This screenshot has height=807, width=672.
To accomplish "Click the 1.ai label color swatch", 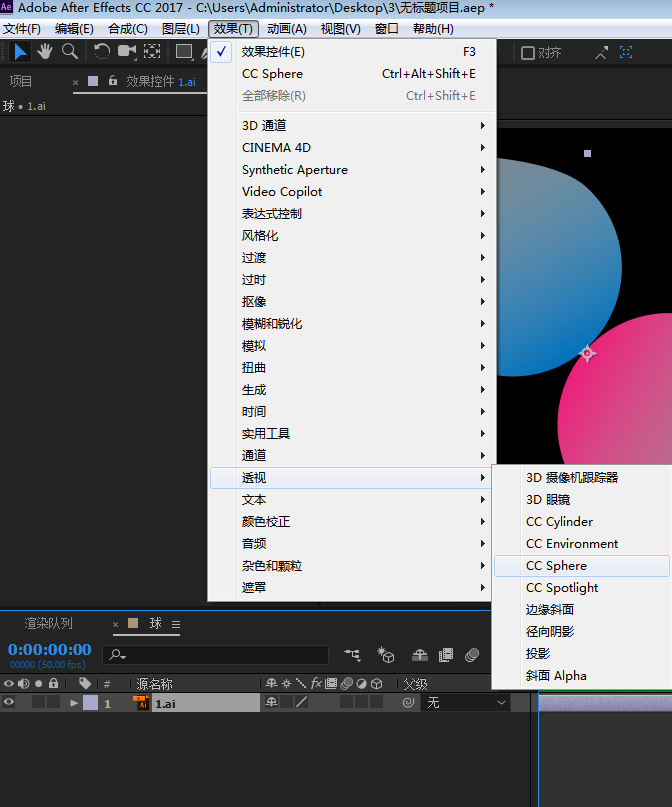I will [90, 703].
